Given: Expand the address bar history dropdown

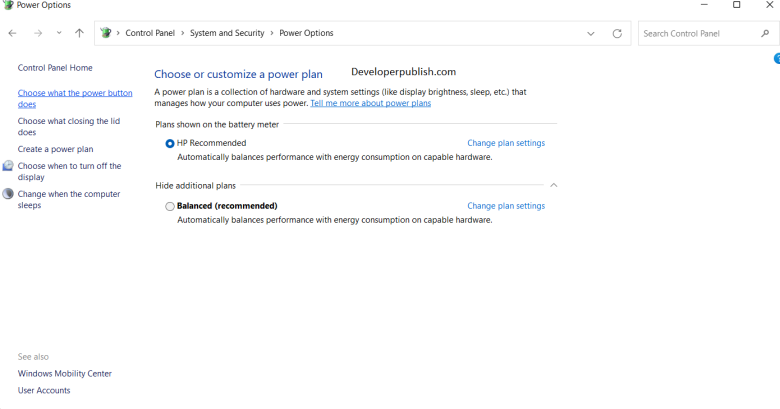Looking at the screenshot, I should pos(591,33).
